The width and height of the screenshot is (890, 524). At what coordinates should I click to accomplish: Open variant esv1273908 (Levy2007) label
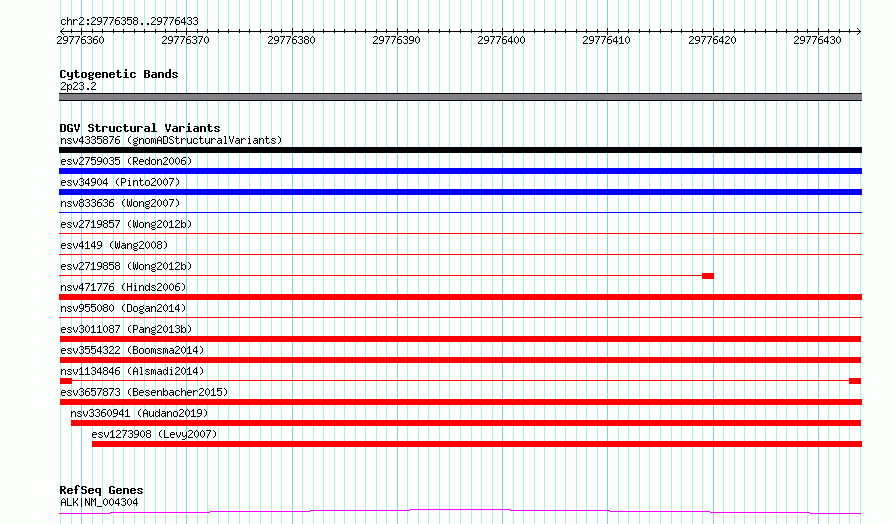pos(154,434)
